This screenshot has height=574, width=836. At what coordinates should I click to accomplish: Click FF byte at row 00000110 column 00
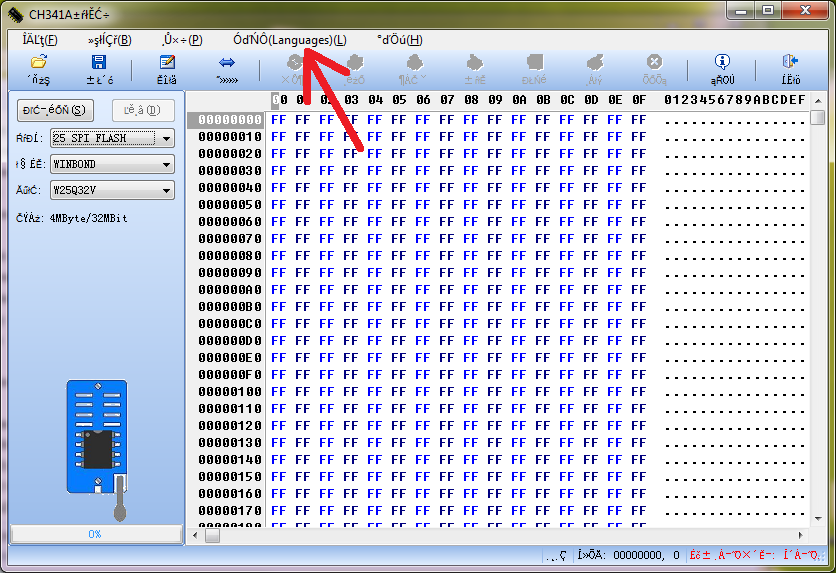click(279, 409)
